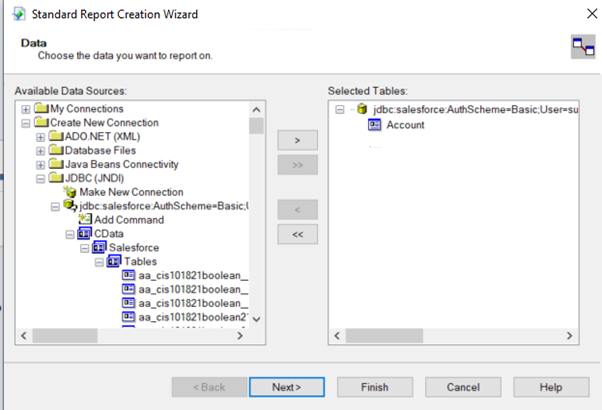The width and height of the screenshot is (602, 410).
Task: Collapse the Create New Connection node
Action: click(25, 122)
